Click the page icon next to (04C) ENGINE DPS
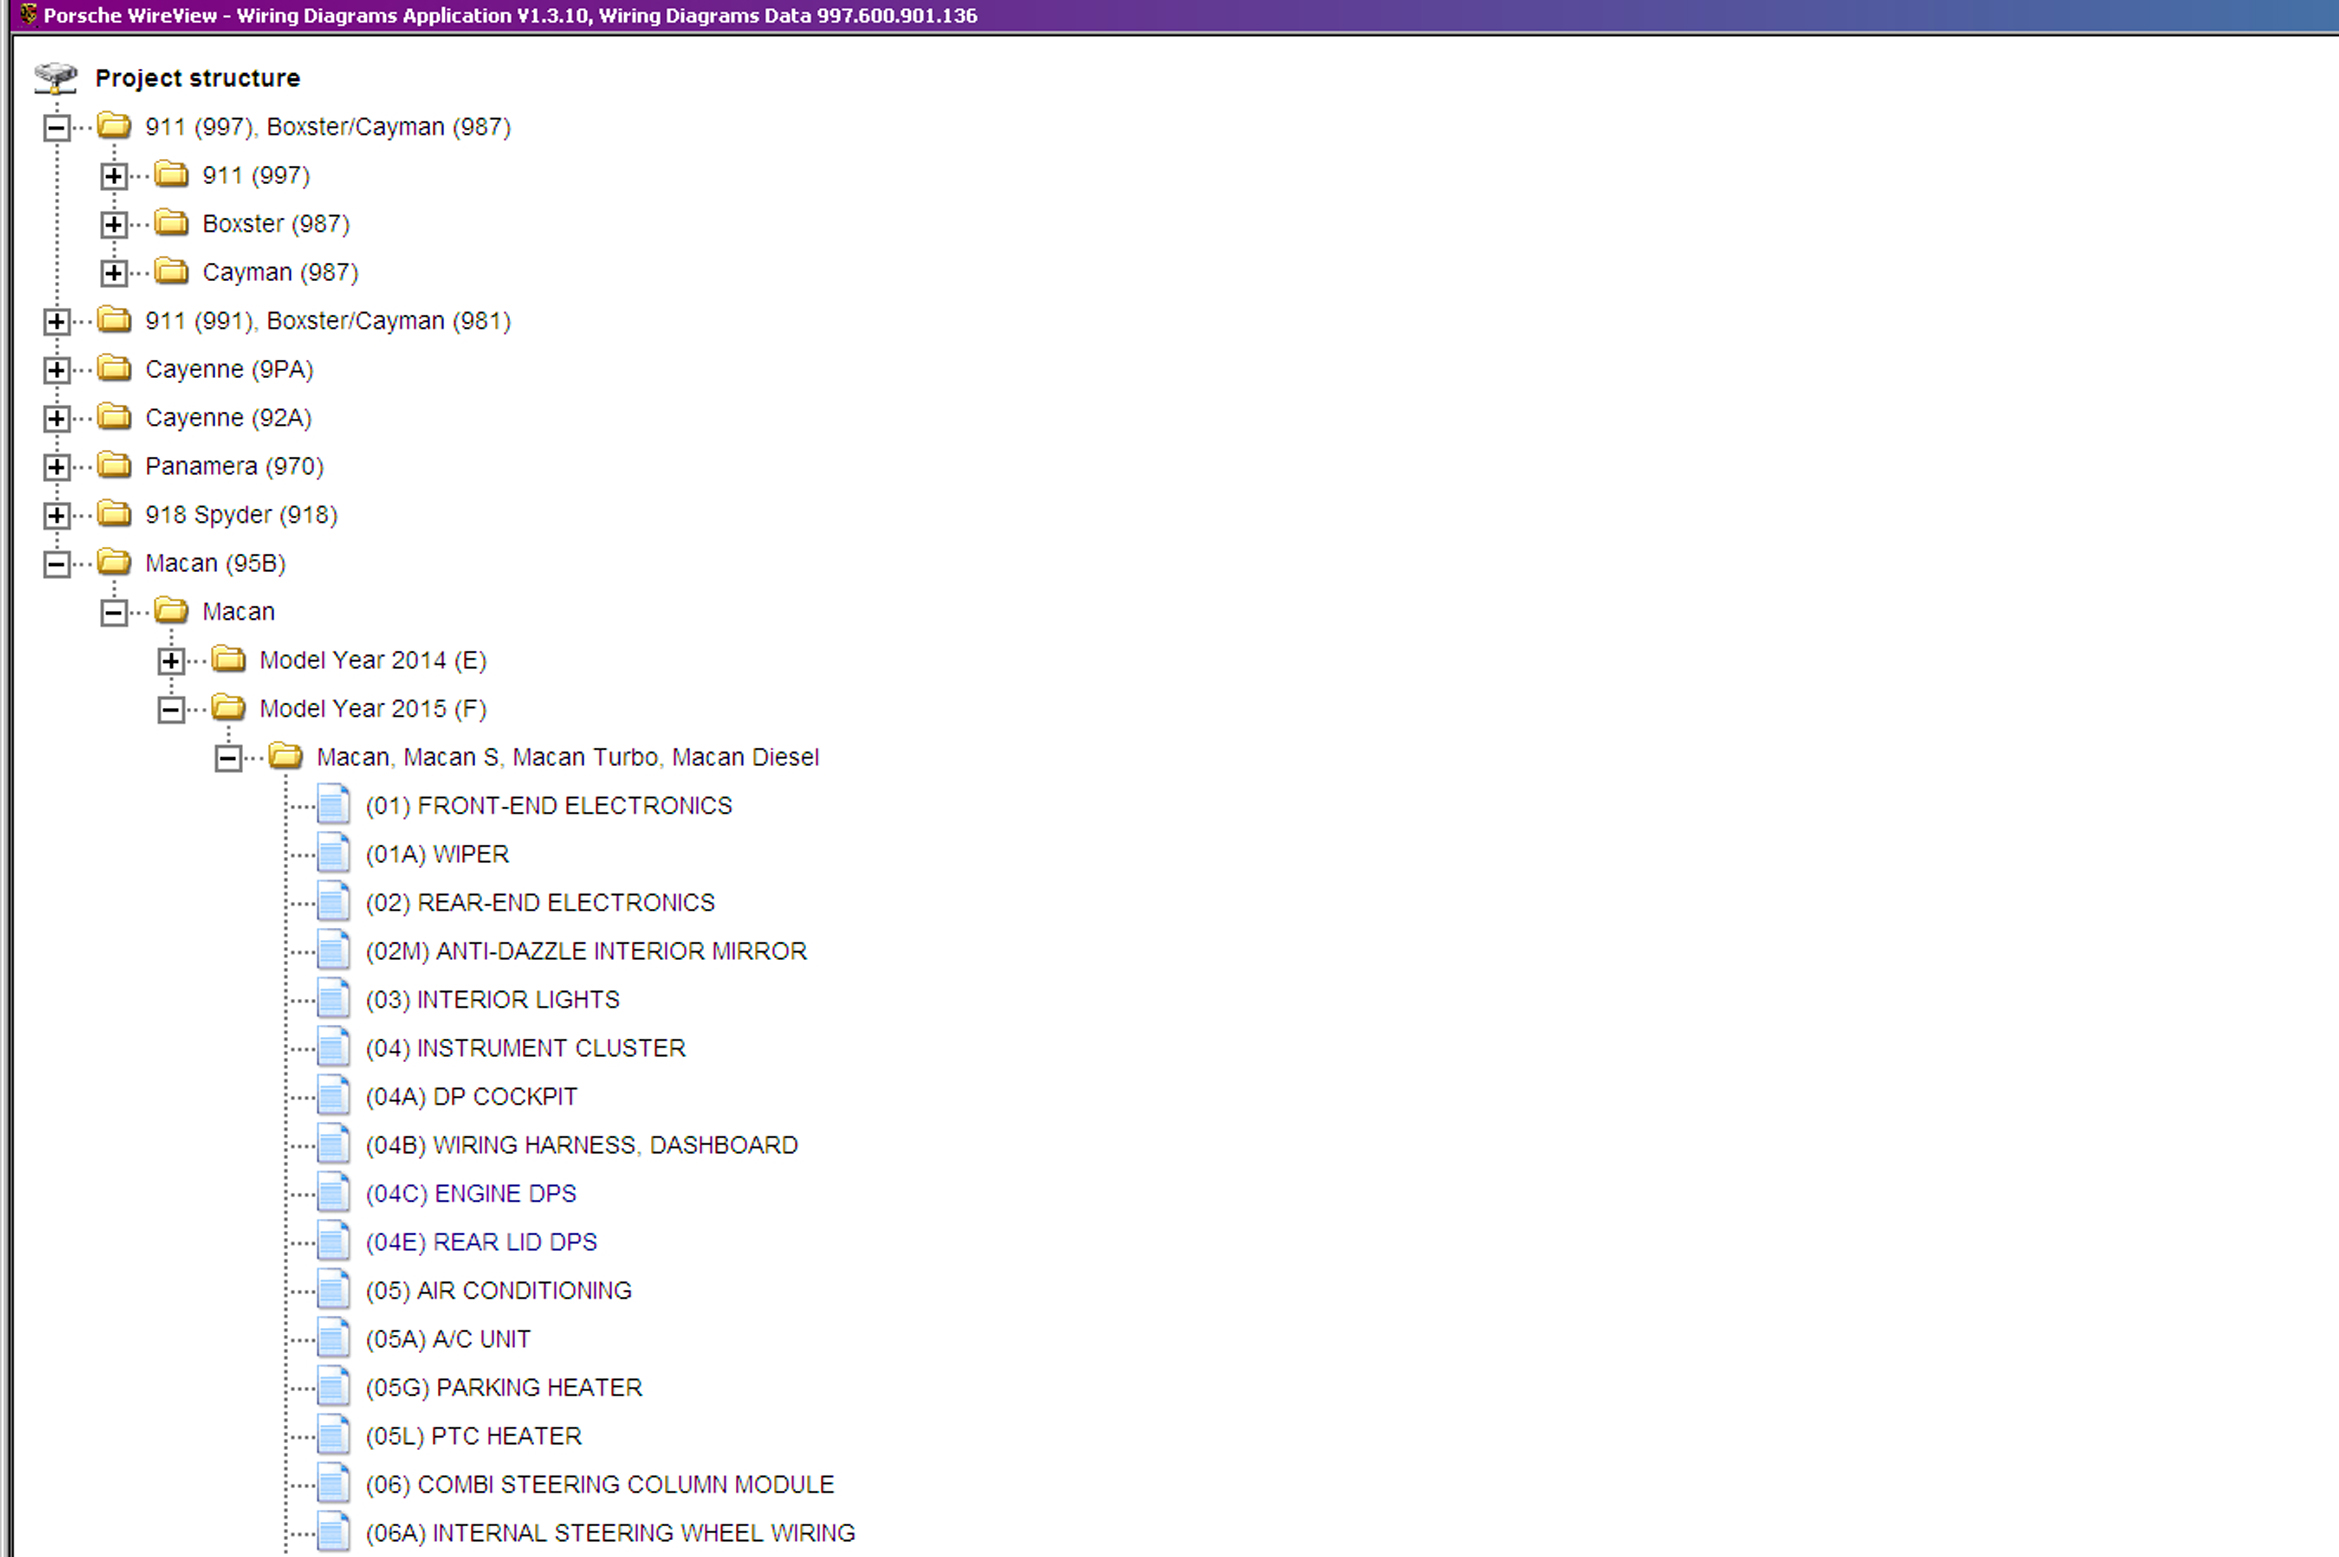2339x1557 pixels. [x=333, y=1193]
